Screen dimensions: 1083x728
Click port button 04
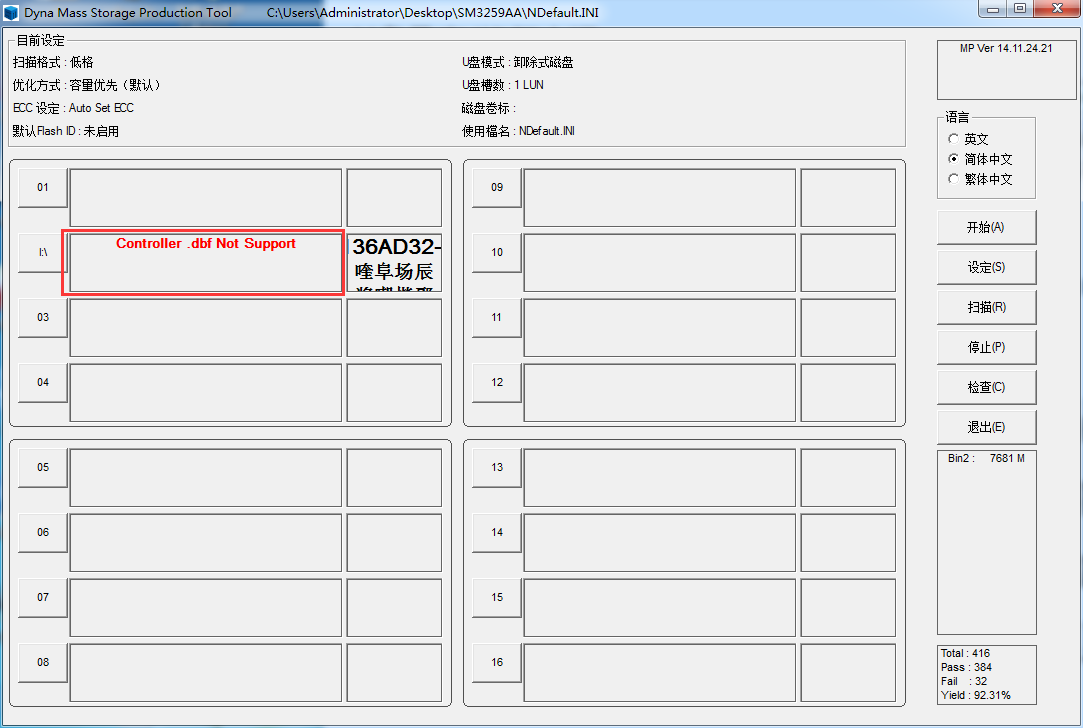[x=43, y=382]
